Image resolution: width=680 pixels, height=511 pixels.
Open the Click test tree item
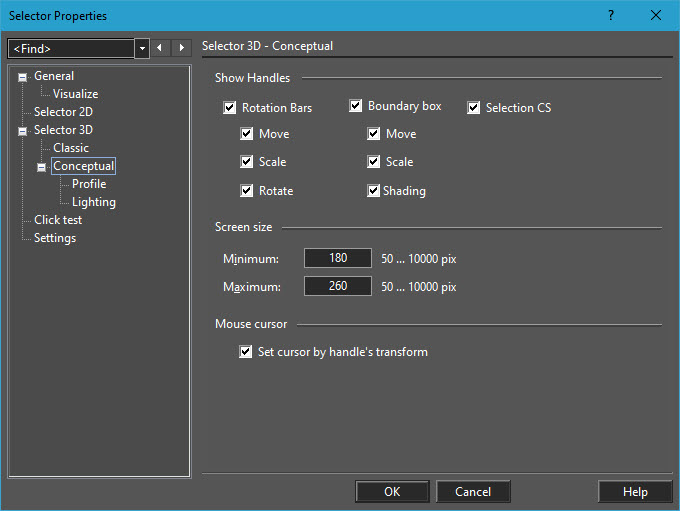[58, 220]
